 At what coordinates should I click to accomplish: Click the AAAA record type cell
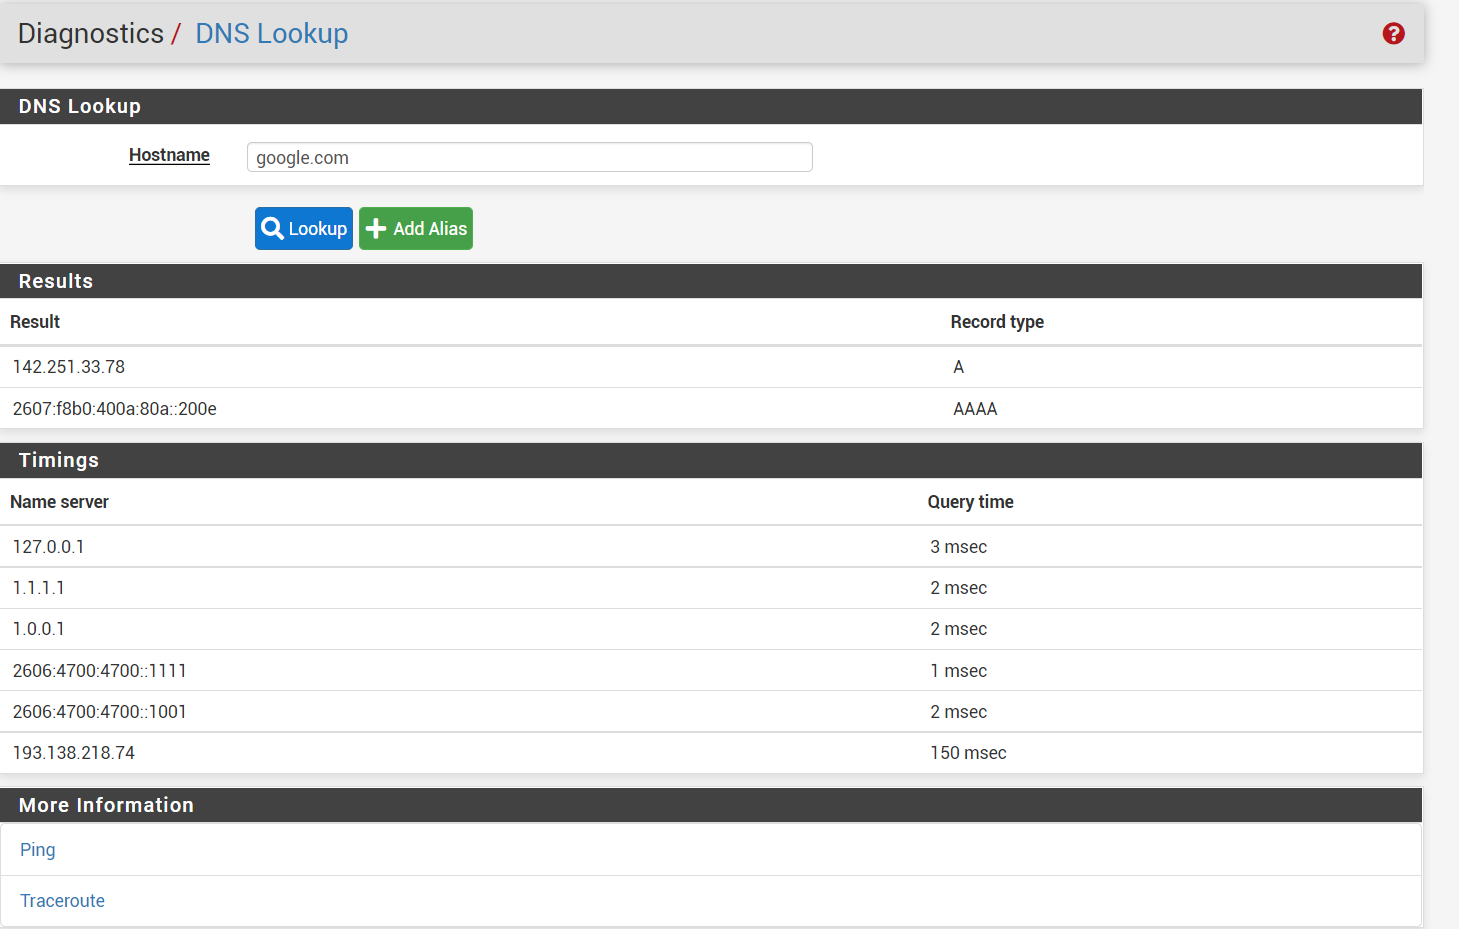point(975,409)
